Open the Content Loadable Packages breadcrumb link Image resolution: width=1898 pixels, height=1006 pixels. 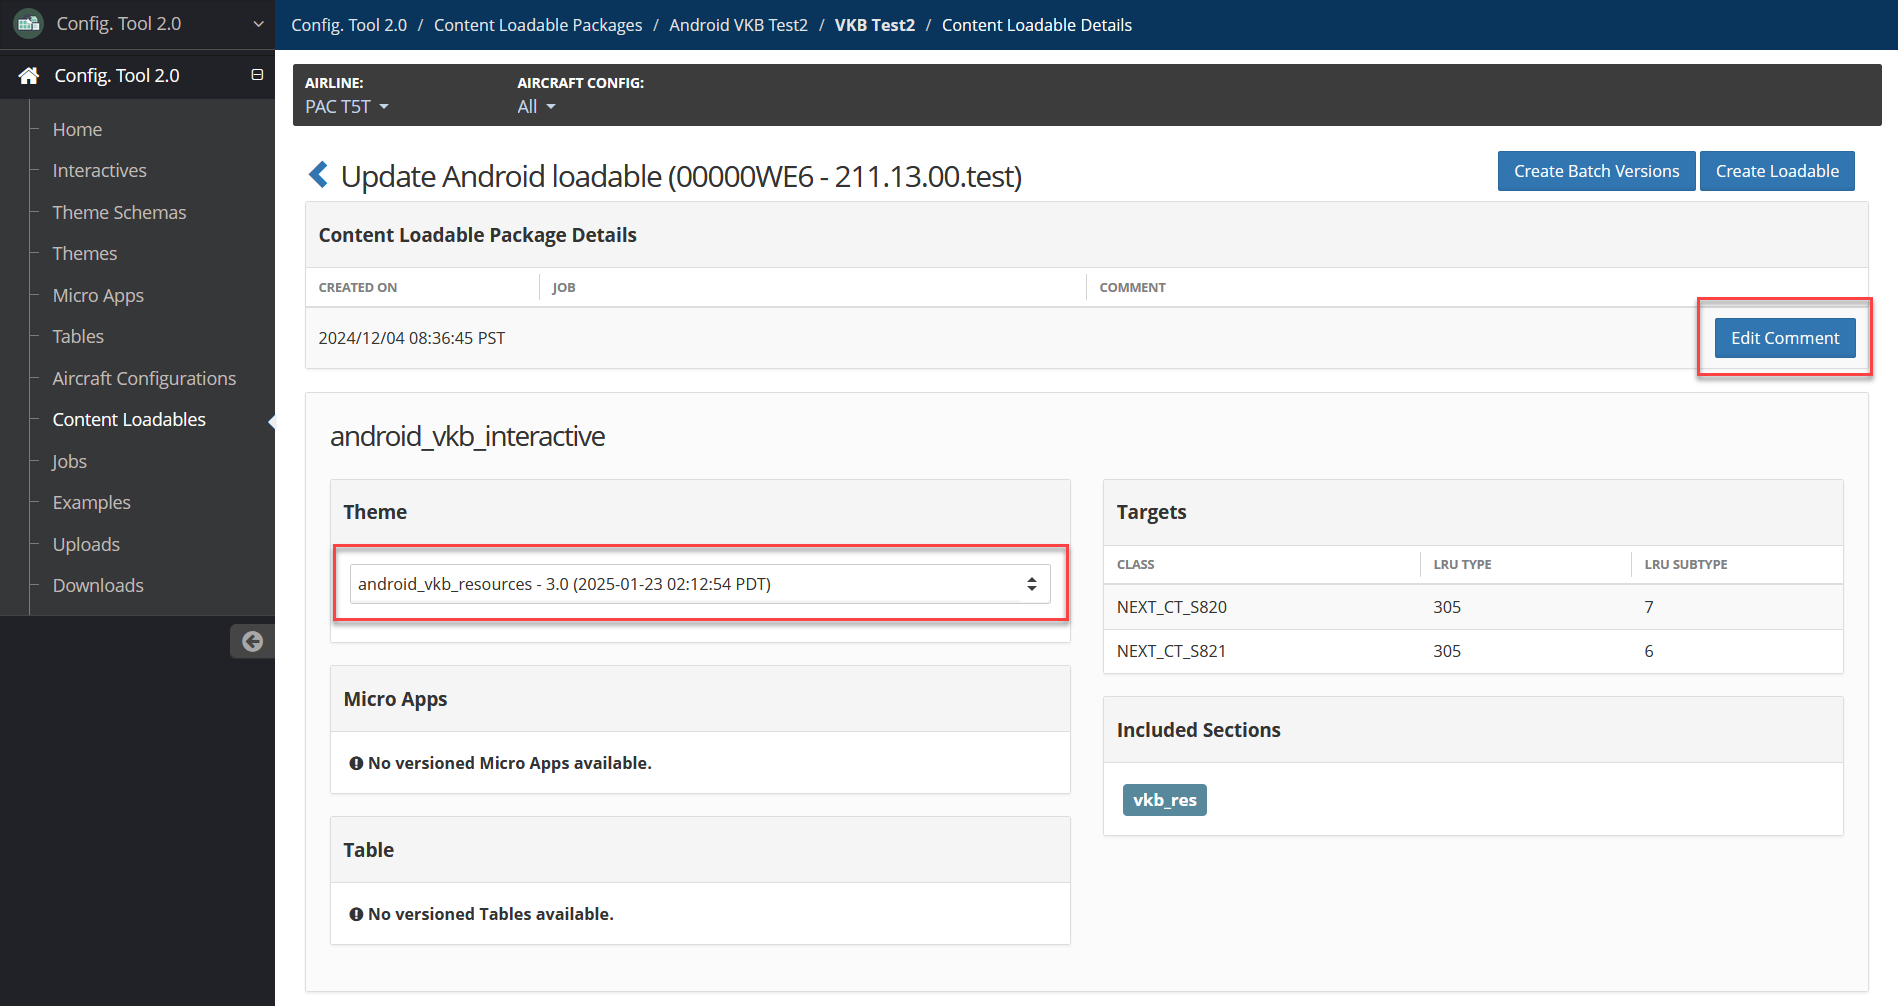(x=538, y=24)
